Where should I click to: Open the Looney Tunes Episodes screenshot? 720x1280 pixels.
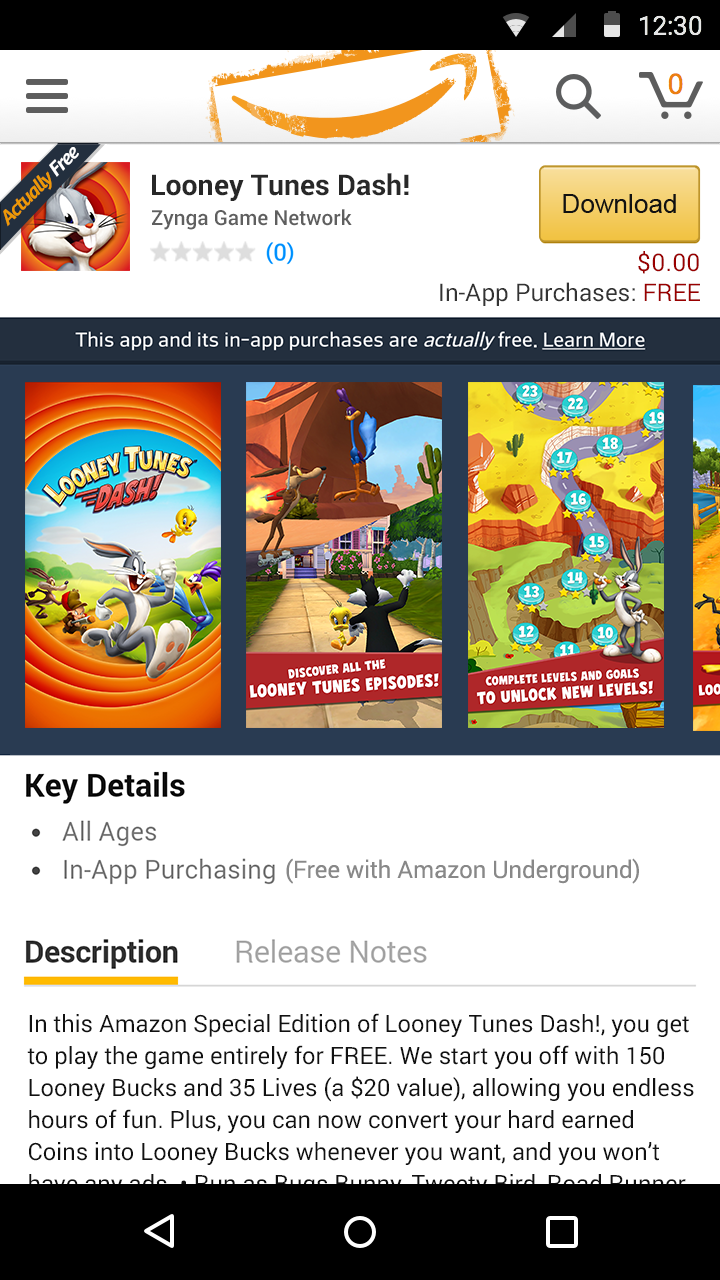coord(344,555)
